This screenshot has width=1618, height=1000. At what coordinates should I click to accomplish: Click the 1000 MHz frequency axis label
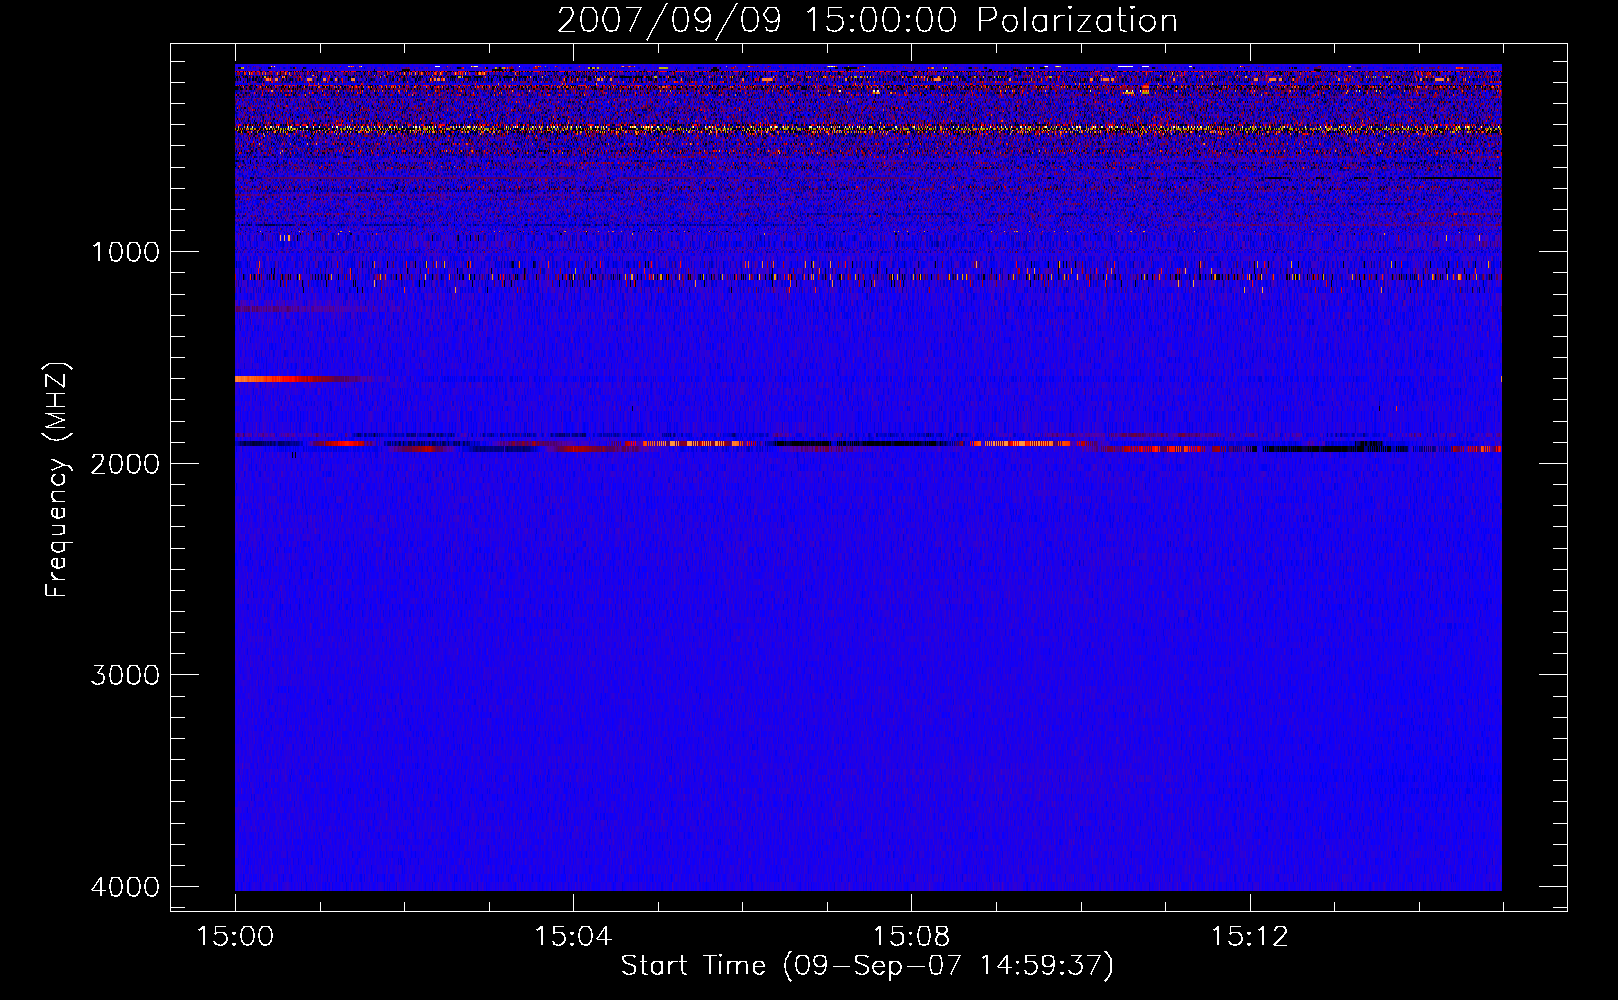125,252
